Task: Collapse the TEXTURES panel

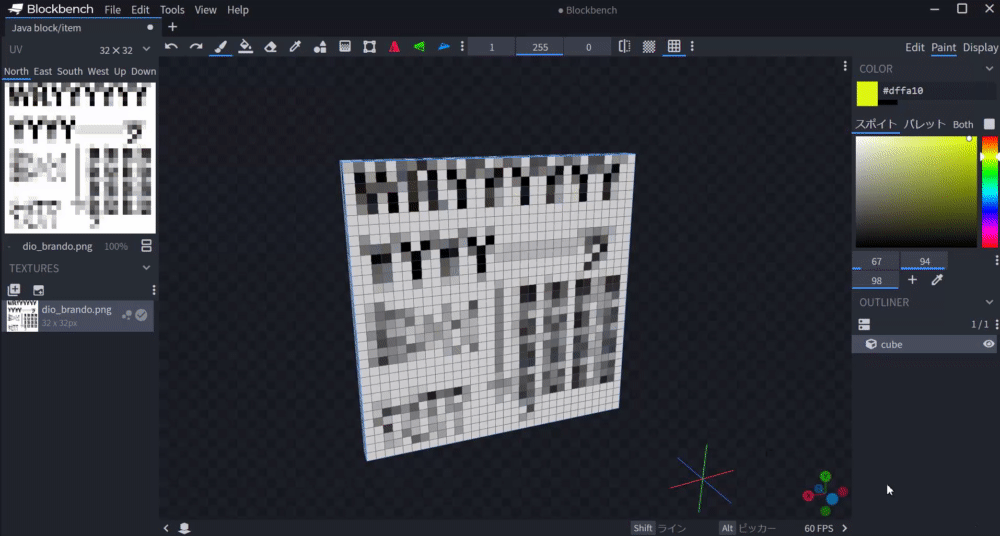Action: pyautogui.click(x=147, y=268)
